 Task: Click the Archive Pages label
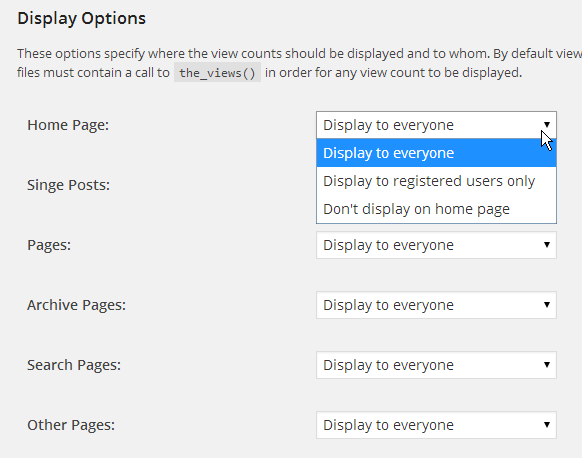pos(76,305)
